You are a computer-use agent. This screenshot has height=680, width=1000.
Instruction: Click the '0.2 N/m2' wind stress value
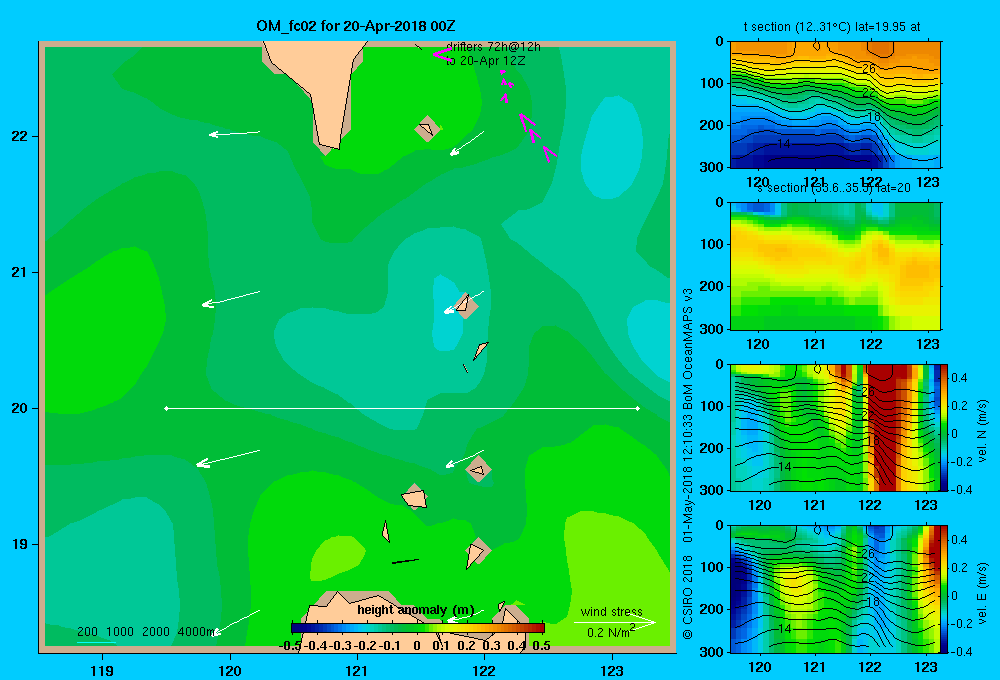coord(611,632)
